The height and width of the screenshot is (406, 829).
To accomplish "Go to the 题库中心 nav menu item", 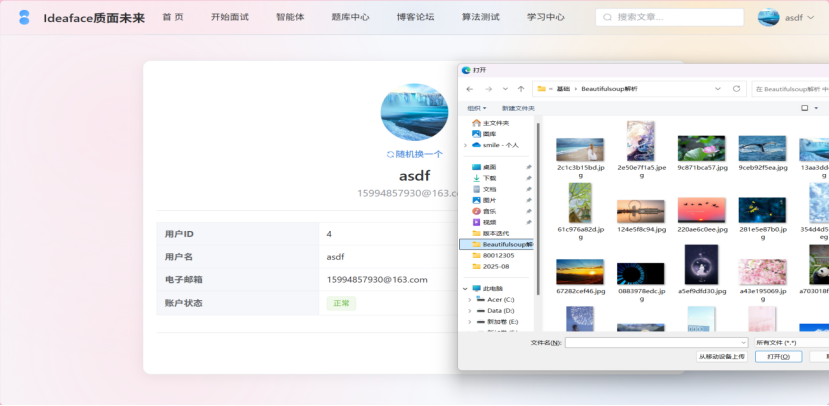I will pos(350,17).
